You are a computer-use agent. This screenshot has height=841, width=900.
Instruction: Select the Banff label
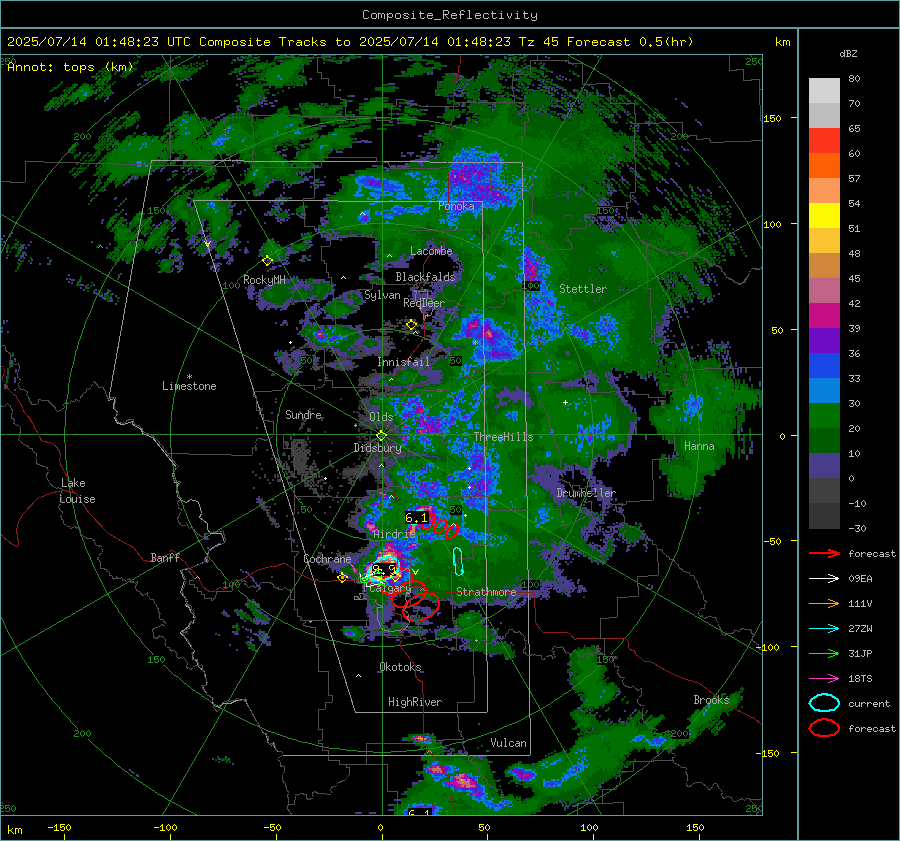pos(165,557)
